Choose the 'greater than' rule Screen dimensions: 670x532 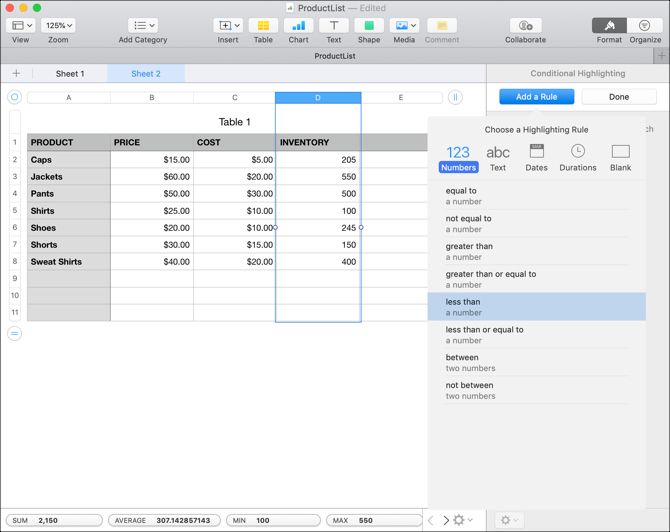pyautogui.click(x=537, y=251)
